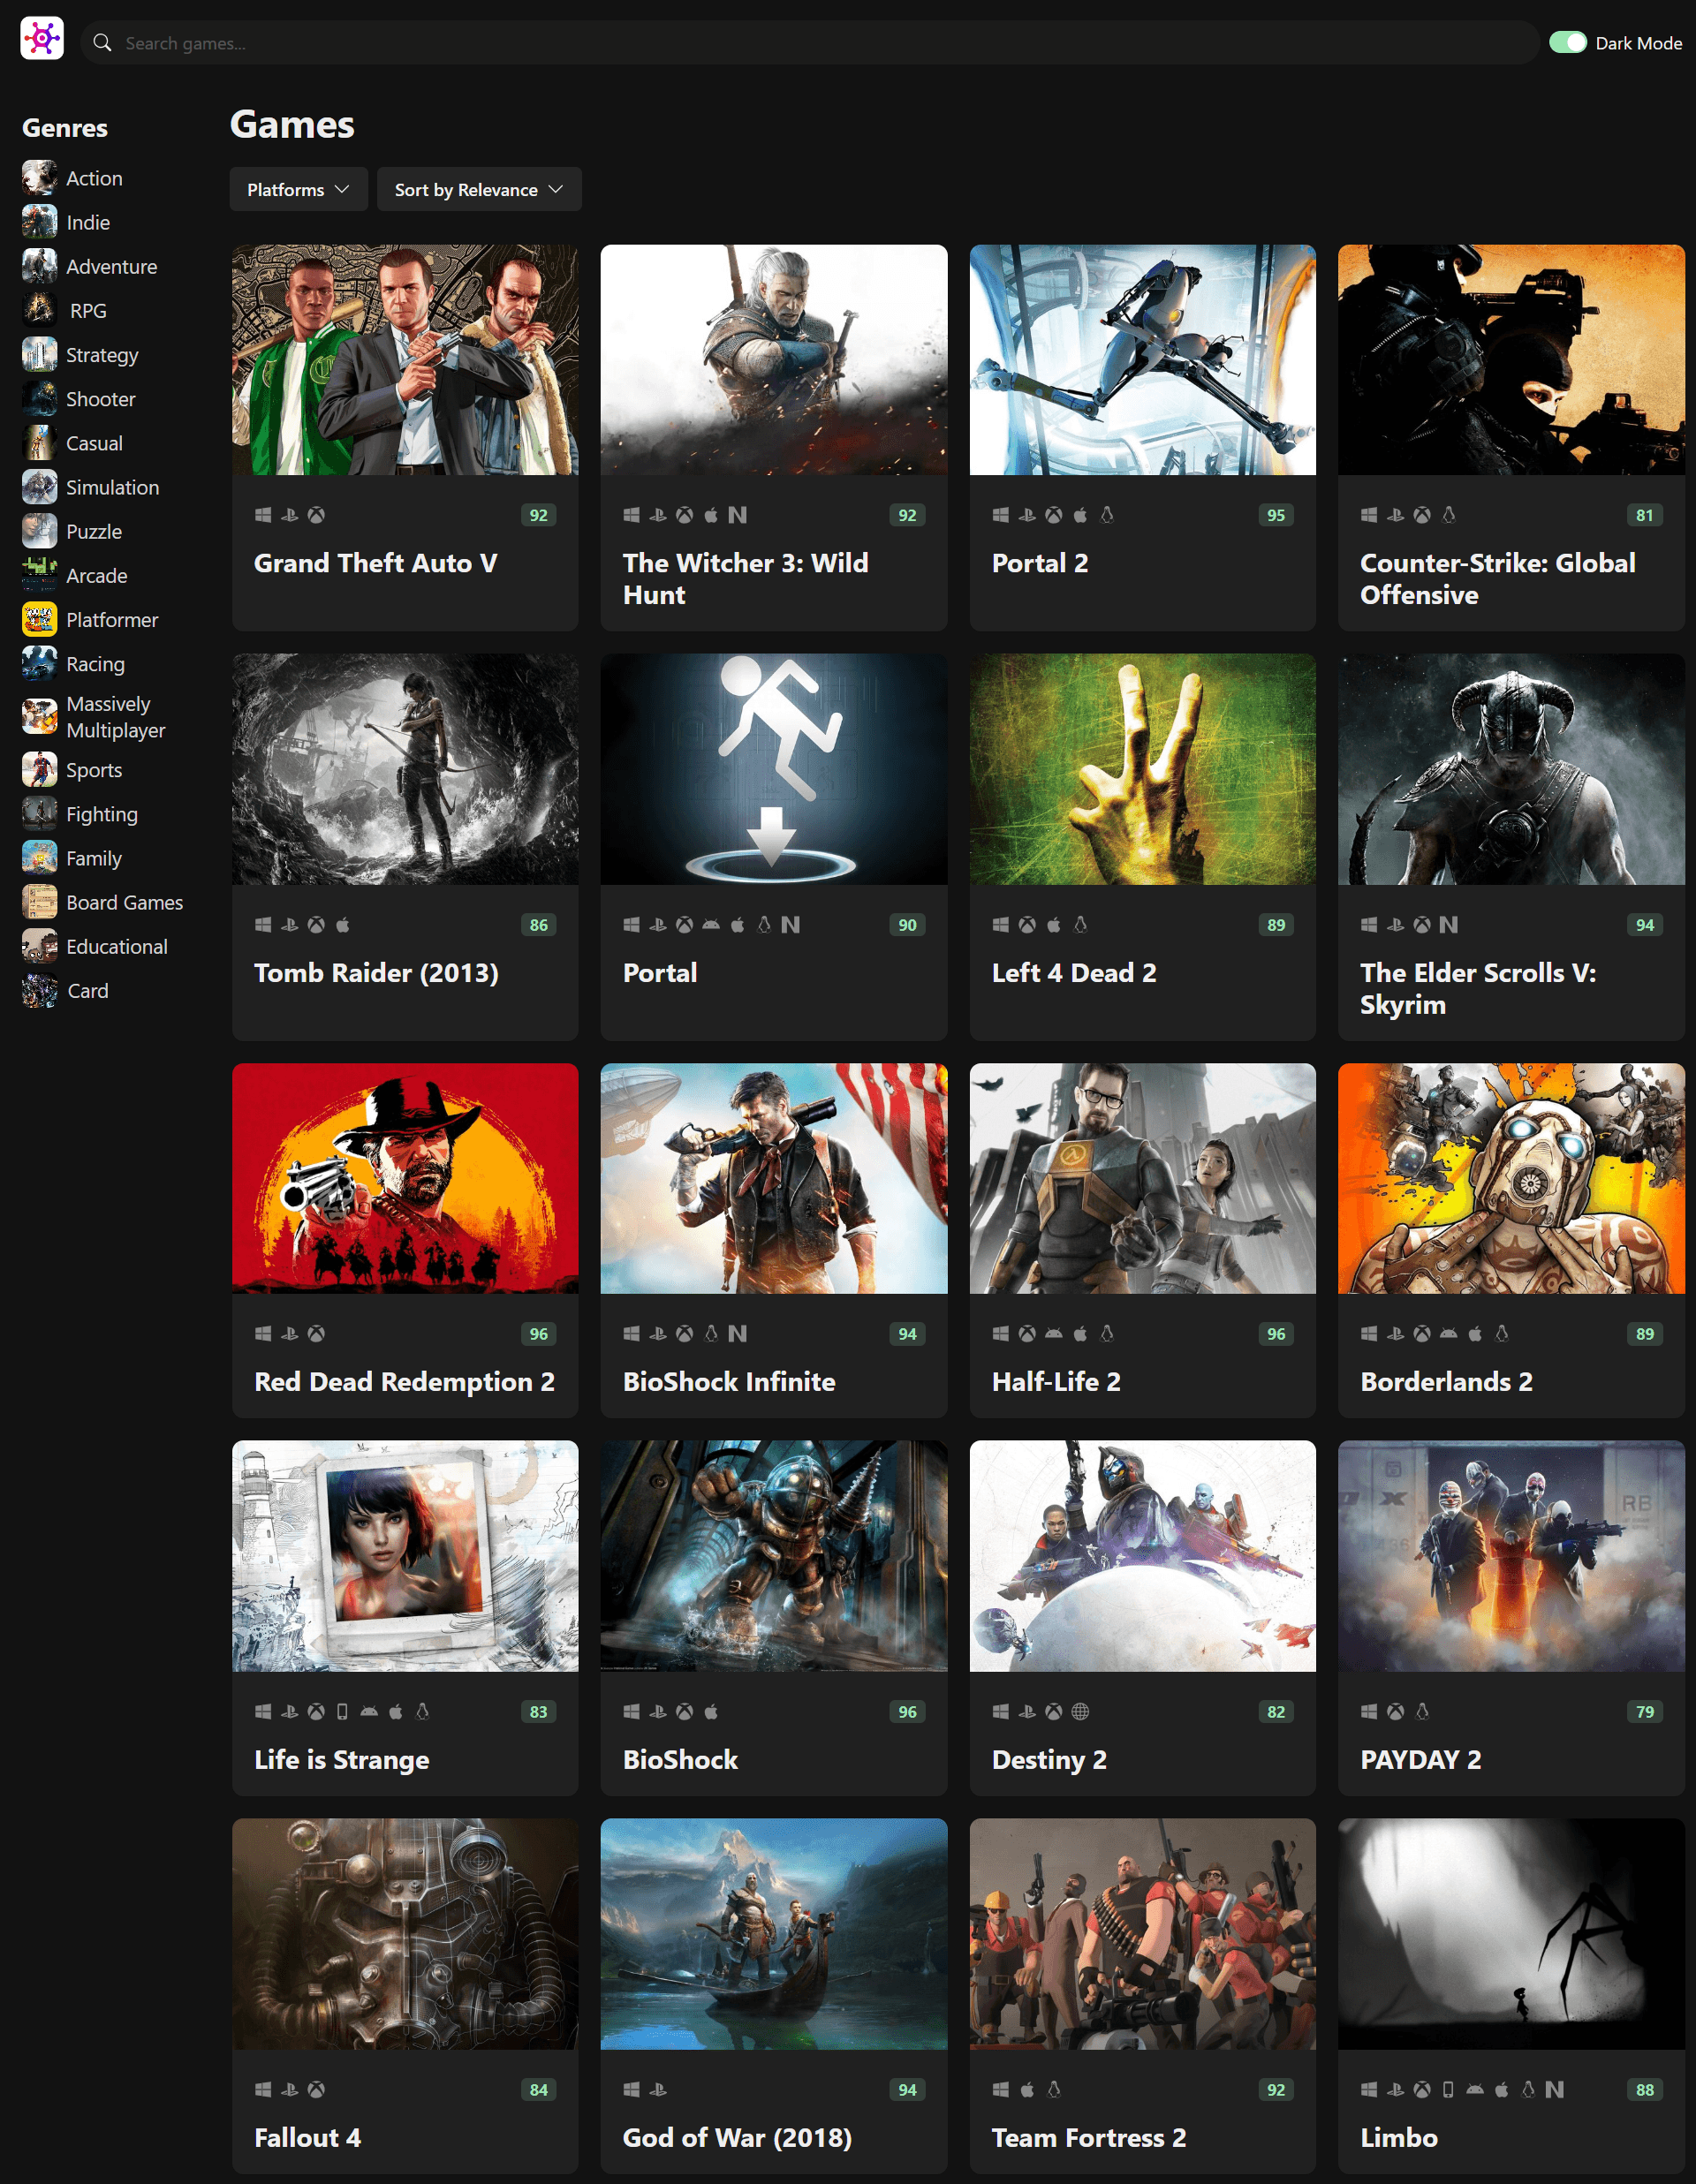
Task: Open the Sort by Relevance dropdown
Action: pyautogui.click(x=478, y=189)
